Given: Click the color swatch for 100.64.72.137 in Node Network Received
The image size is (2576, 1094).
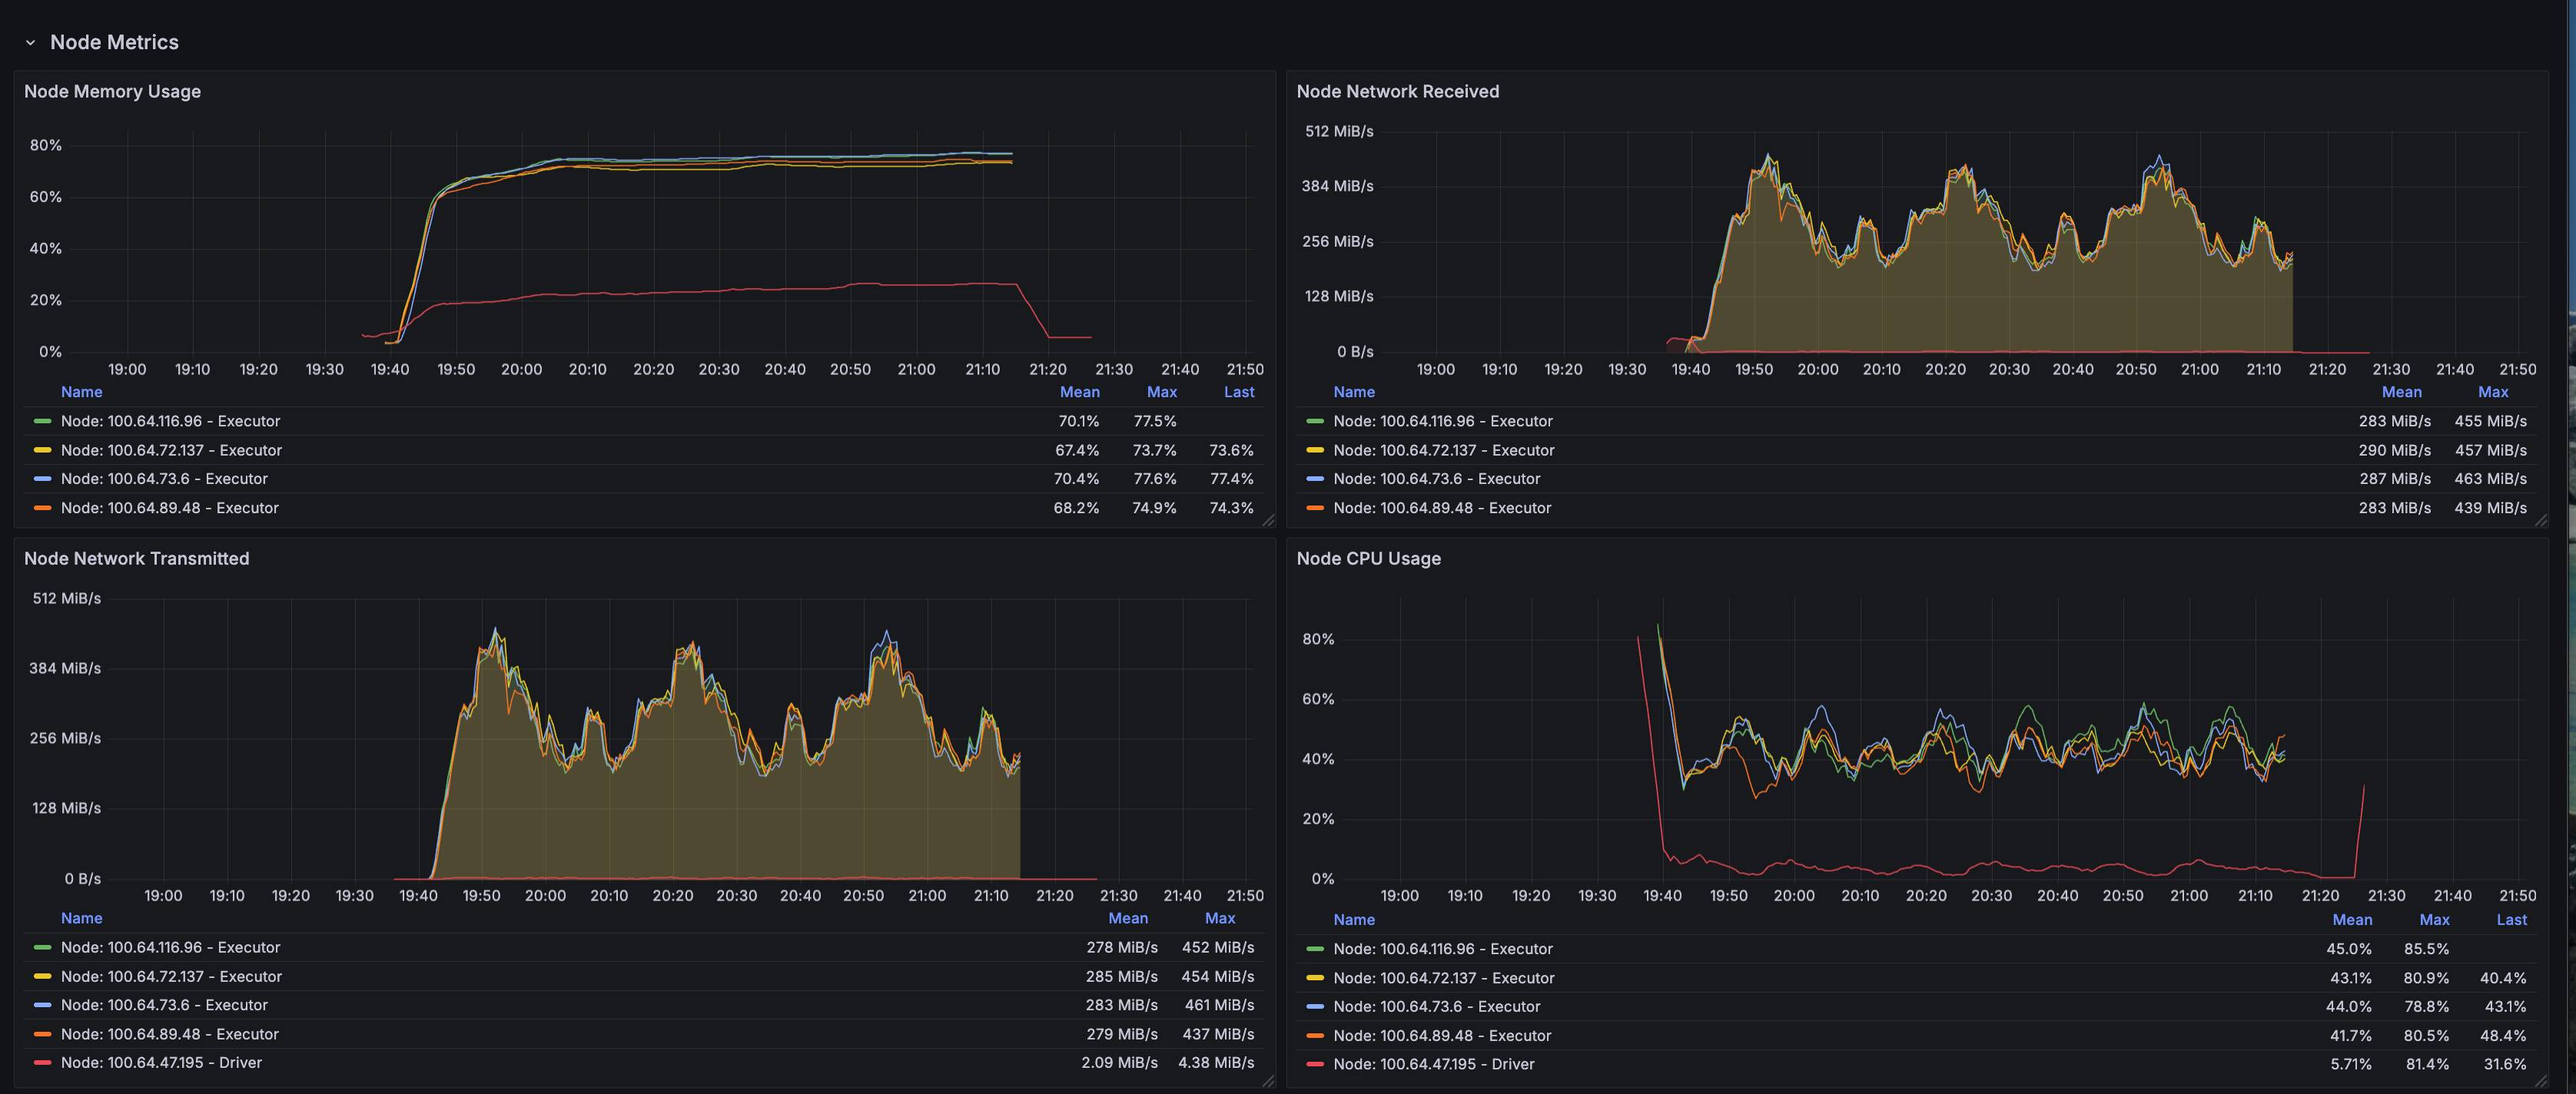Looking at the screenshot, I should (1315, 450).
